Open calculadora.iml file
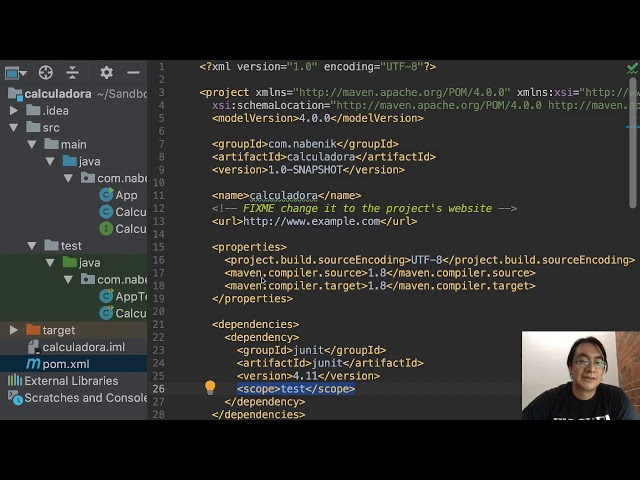This screenshot has height=480, width=640. pos(84,347)
